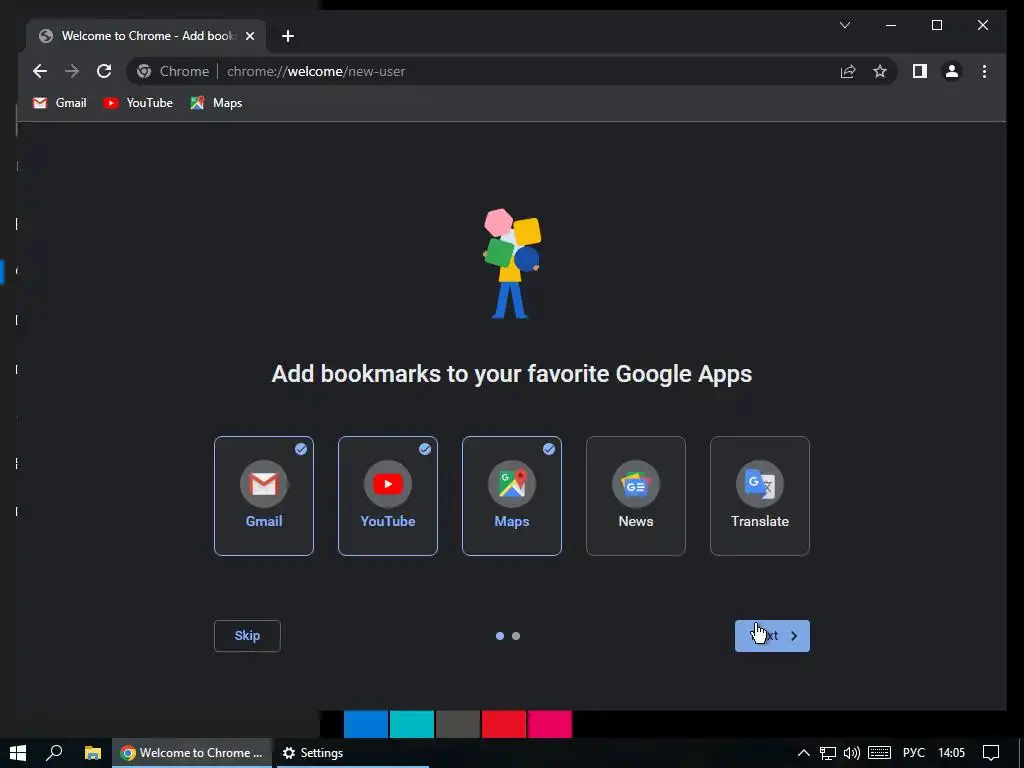Open the side panel icon
This screenshot has height=768, width=1024.
(920, 71)
